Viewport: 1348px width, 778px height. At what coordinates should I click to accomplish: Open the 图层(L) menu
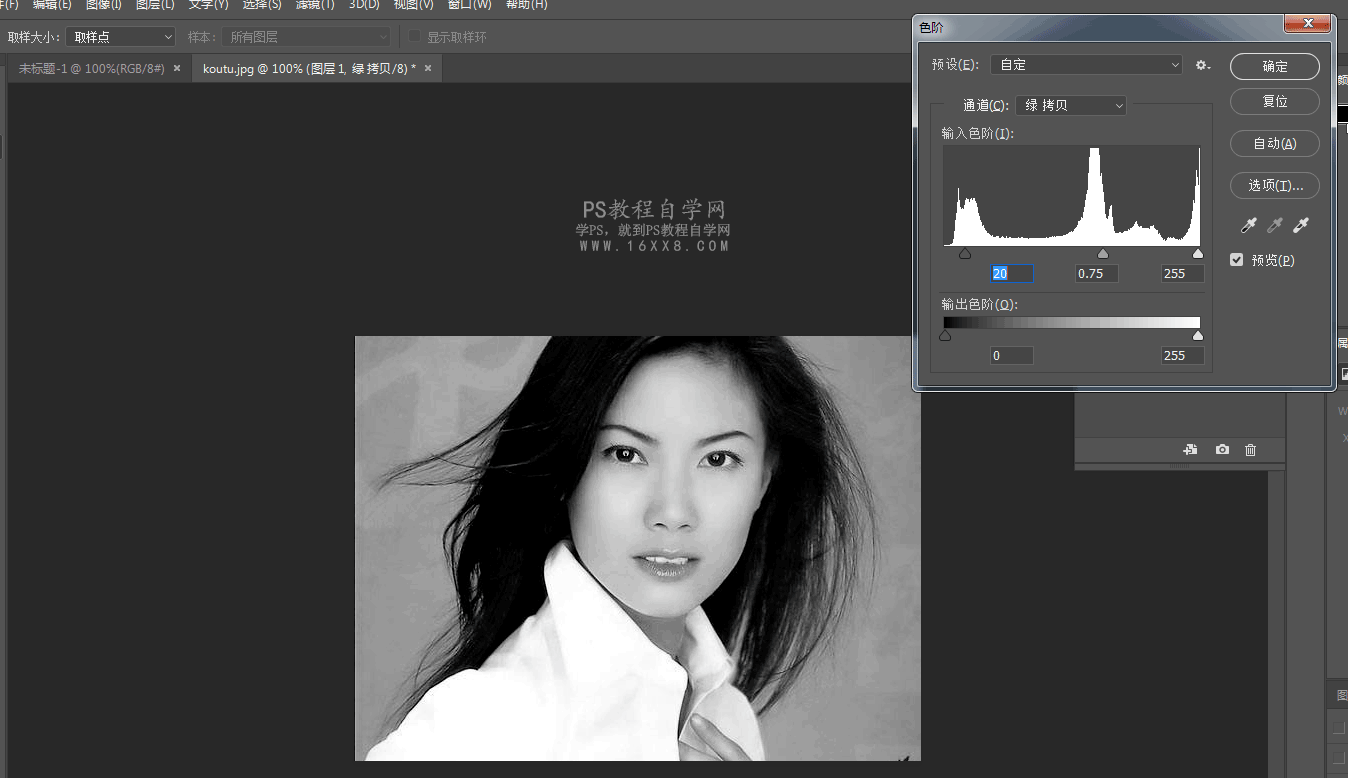(155, 4)
